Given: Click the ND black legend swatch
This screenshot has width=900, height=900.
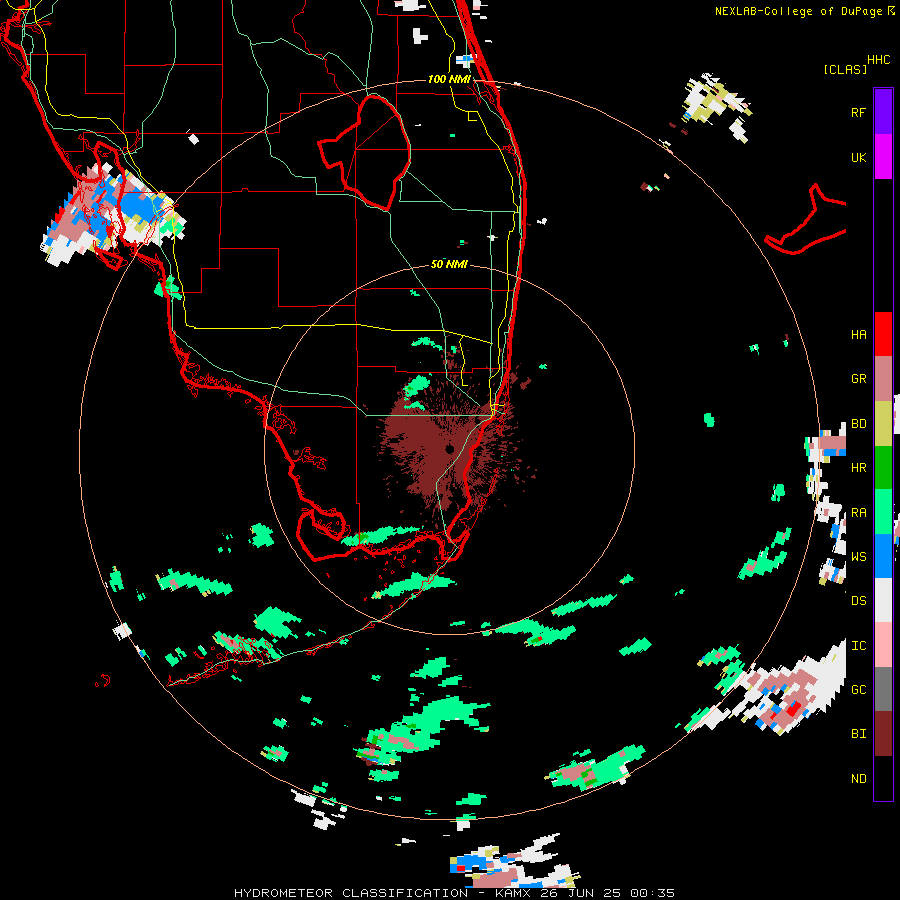Looking at the screenshot, I should coord(883,778).
